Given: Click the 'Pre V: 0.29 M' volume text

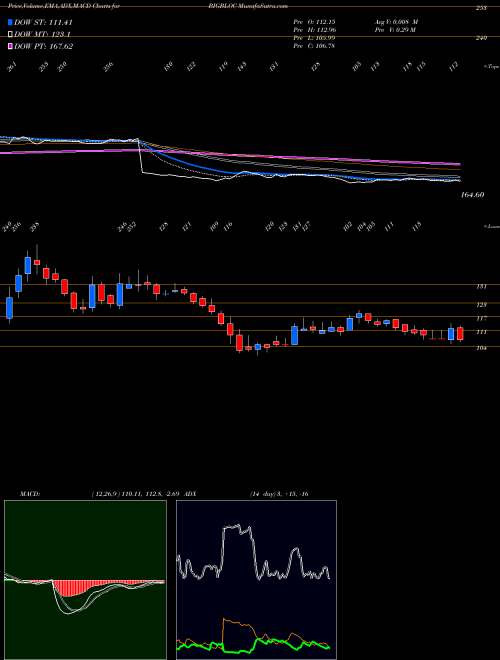Looking at the screenshot, I should click(x=396, y=30).
